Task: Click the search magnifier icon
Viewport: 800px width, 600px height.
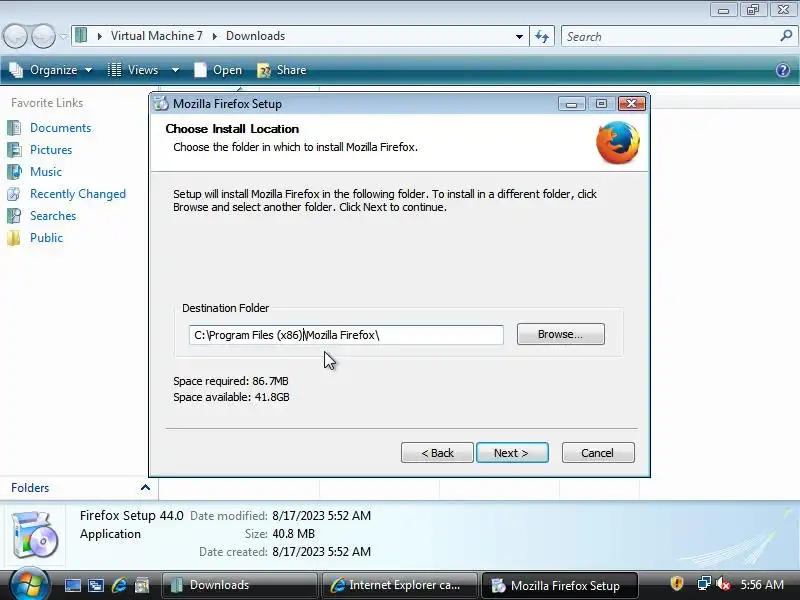Action: point(786,36)
